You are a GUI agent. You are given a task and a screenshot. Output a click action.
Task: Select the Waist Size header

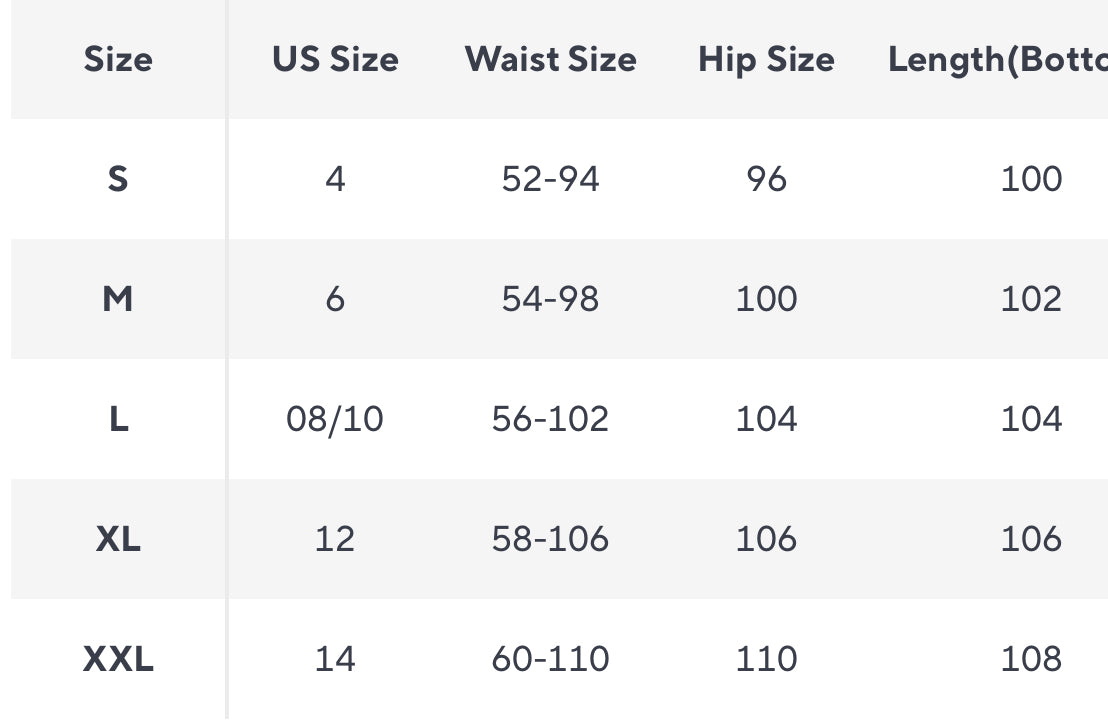550,60
